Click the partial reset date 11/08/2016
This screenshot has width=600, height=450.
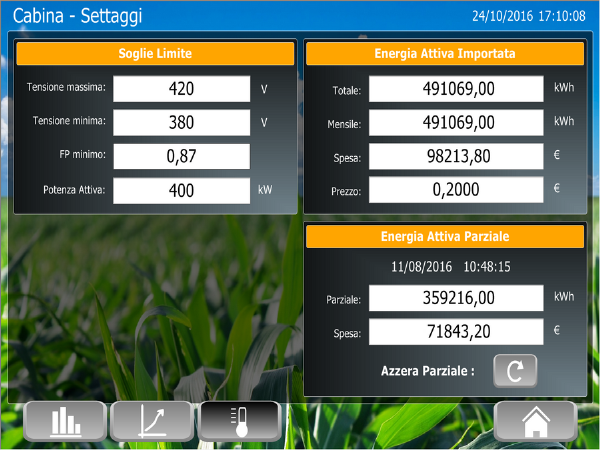(421, 266)
